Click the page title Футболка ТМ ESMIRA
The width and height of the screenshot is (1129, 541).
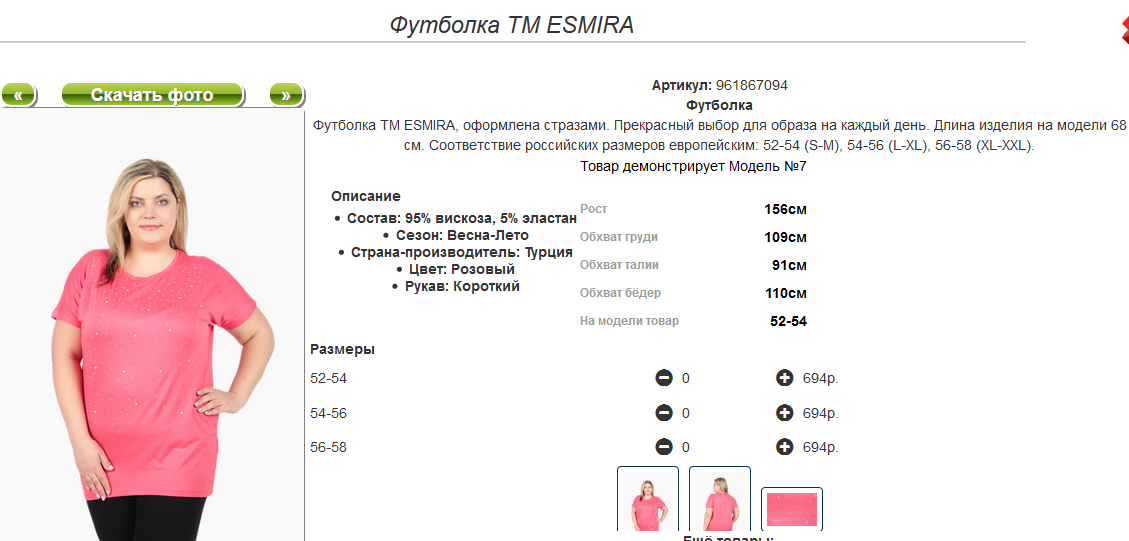(512, 25)
